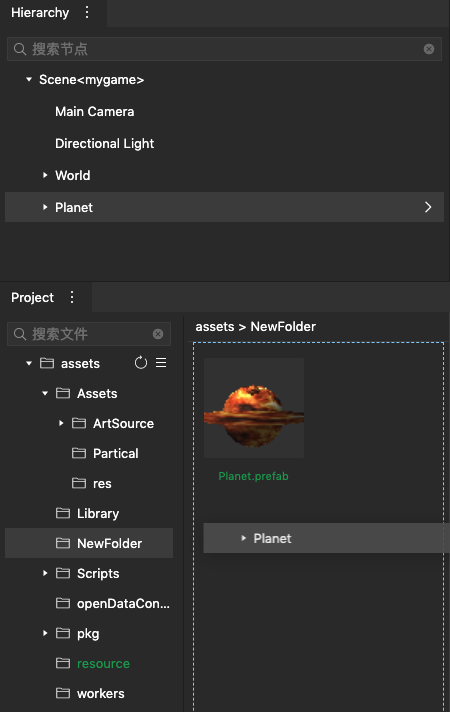The height and width of the screenshot is (712, 450).
Task: Clear the hierarchy node search field
Action: 429,49
